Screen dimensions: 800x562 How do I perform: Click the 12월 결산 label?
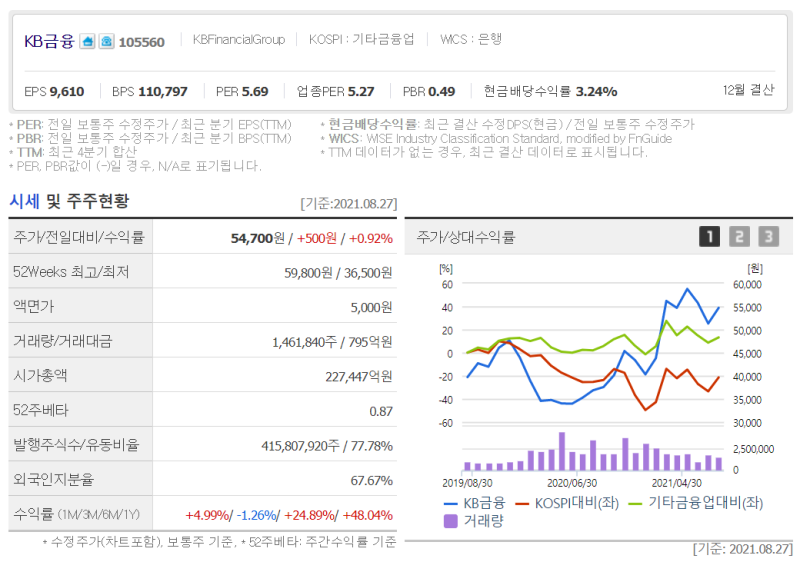tap(748, 90)
